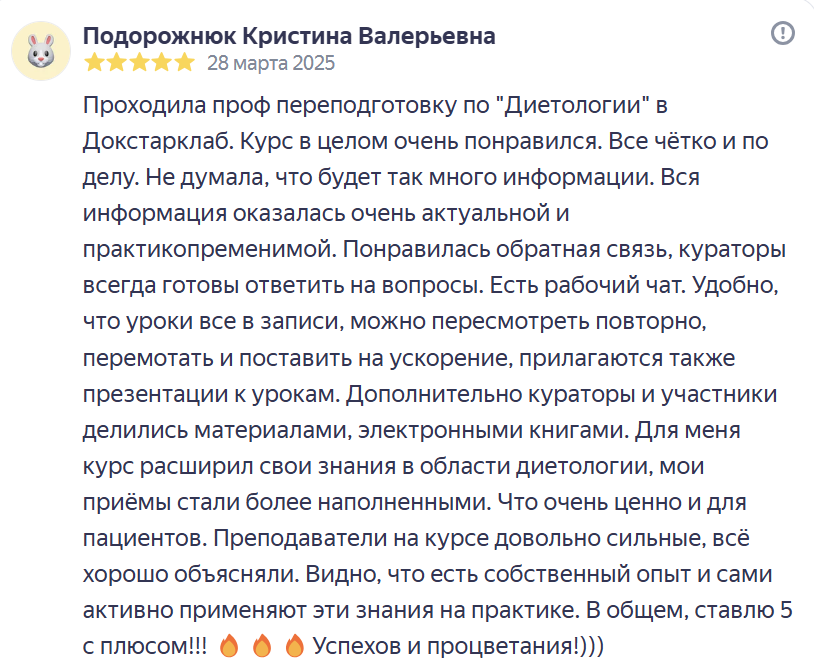The width and height of the screenshot is (814, 672).
Task: Click the third rating star
Action: click(139, 63)
